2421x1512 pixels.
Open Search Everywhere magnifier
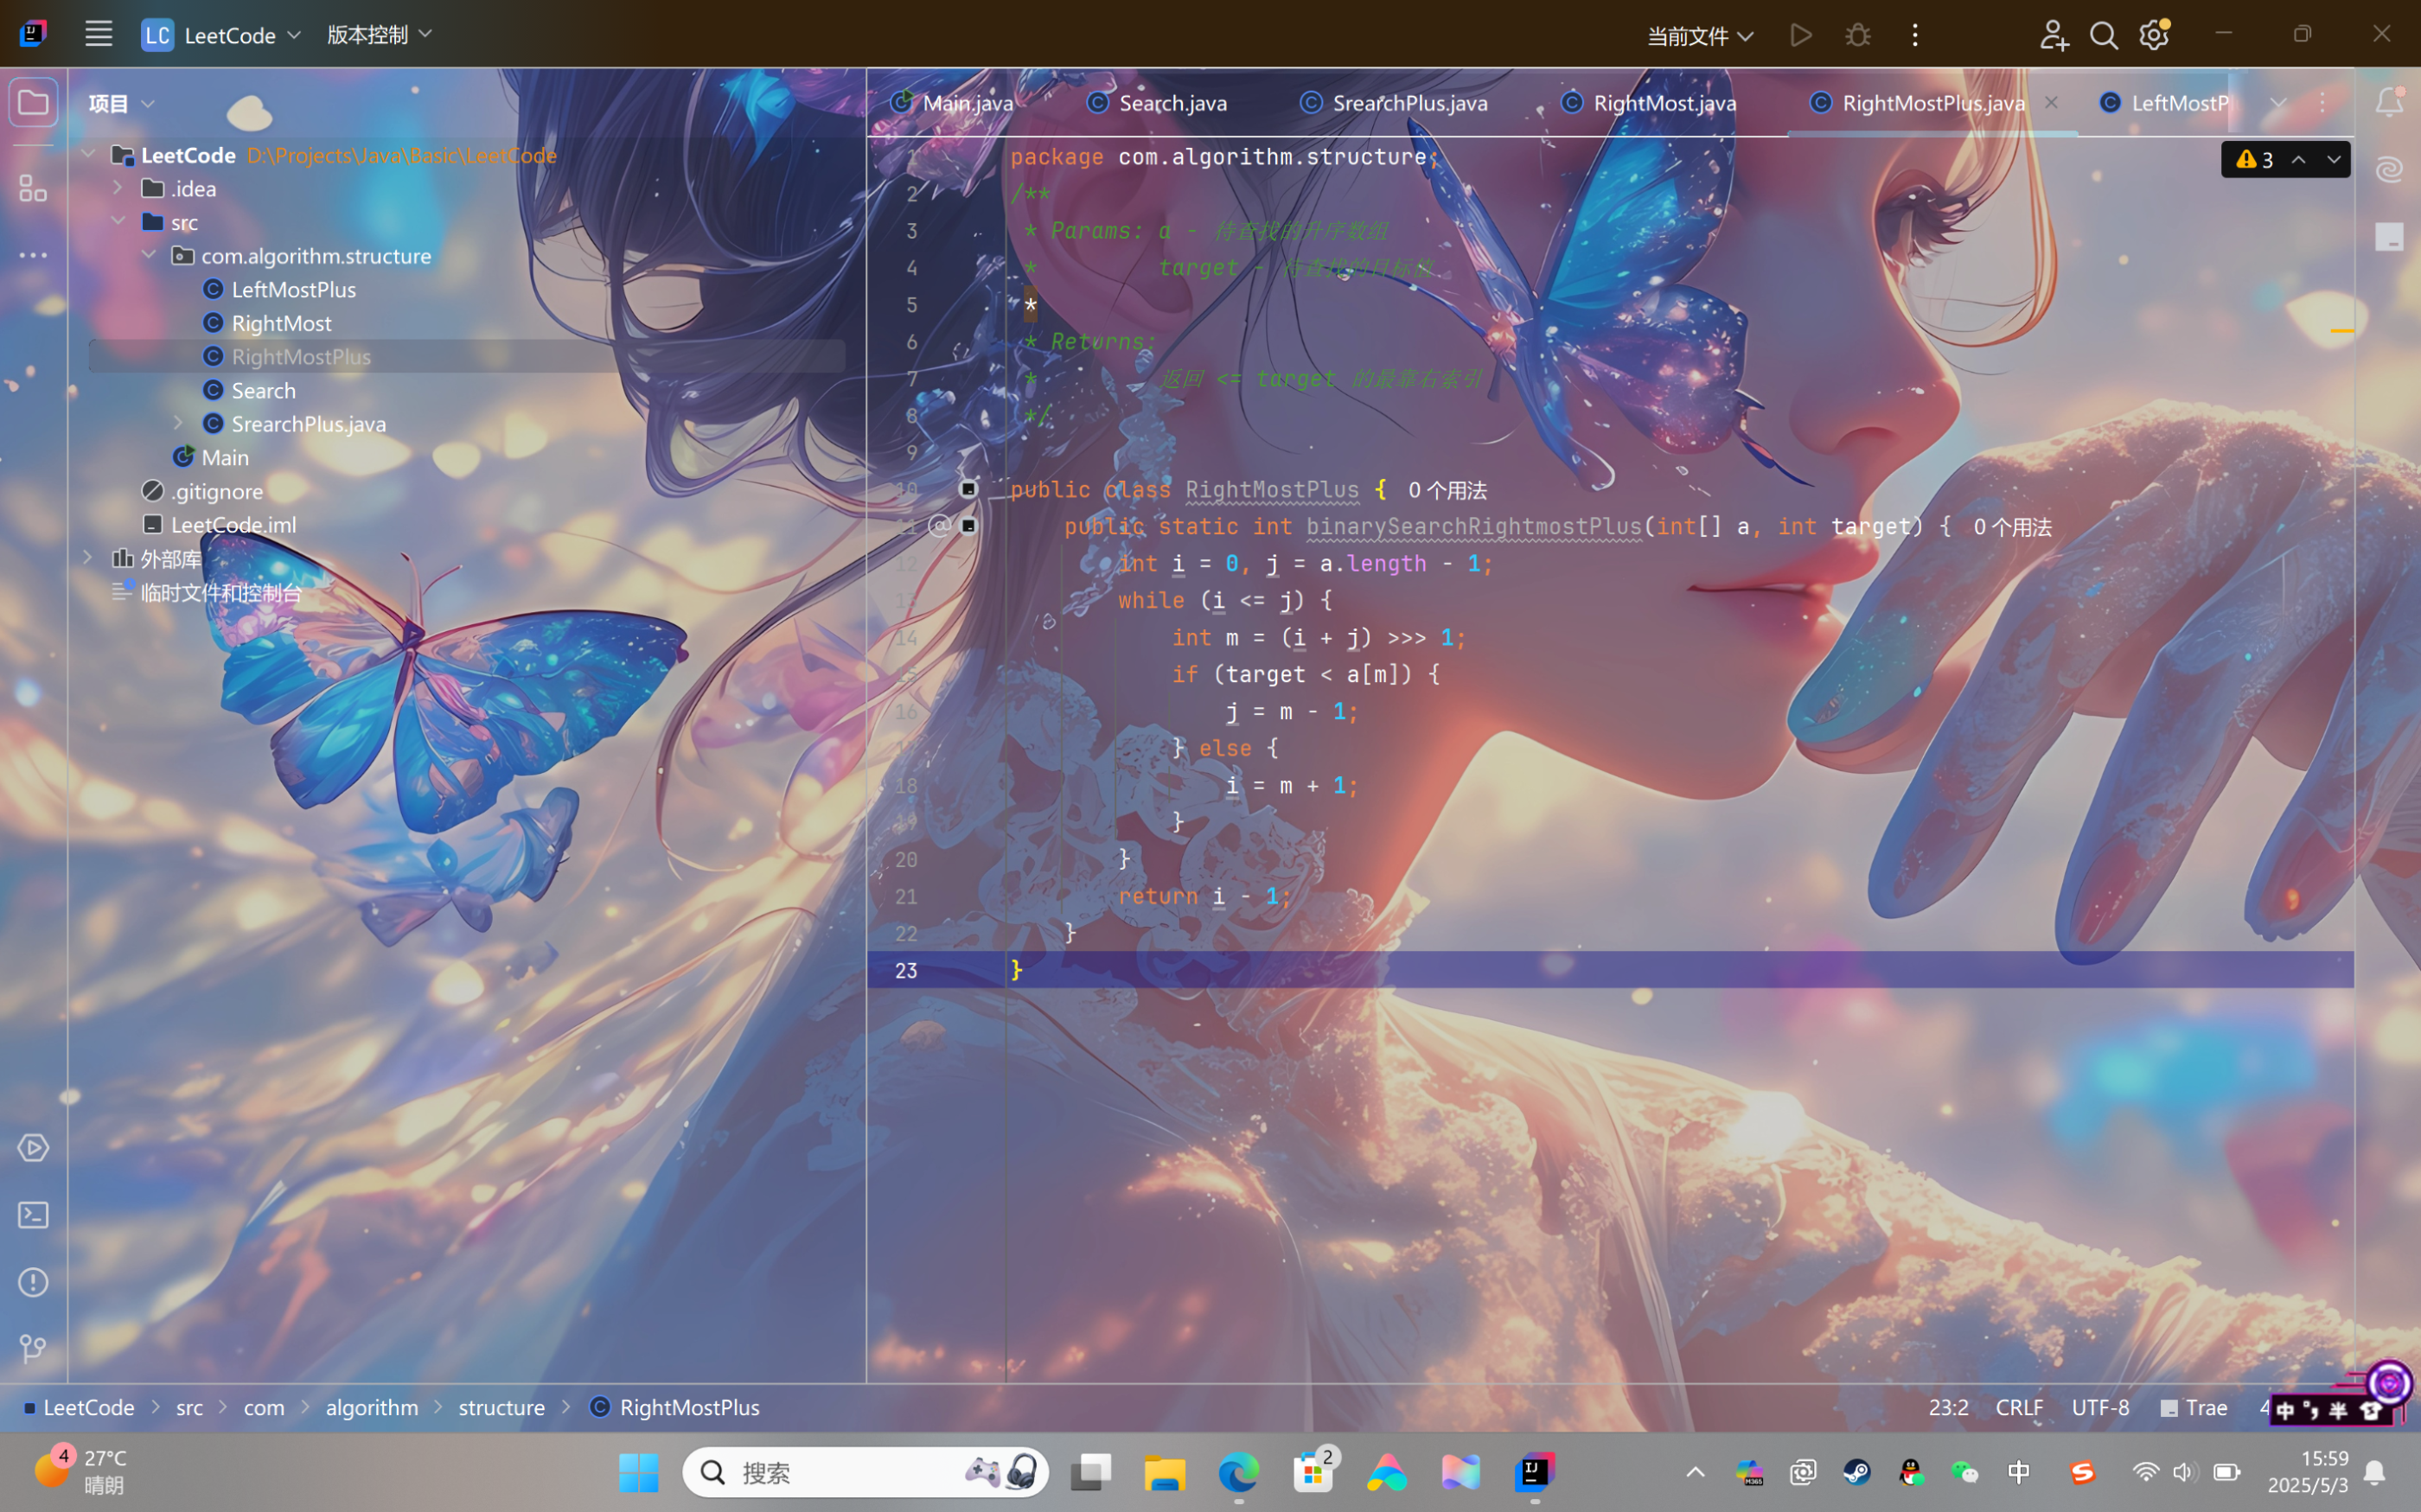pos(2103,35)
